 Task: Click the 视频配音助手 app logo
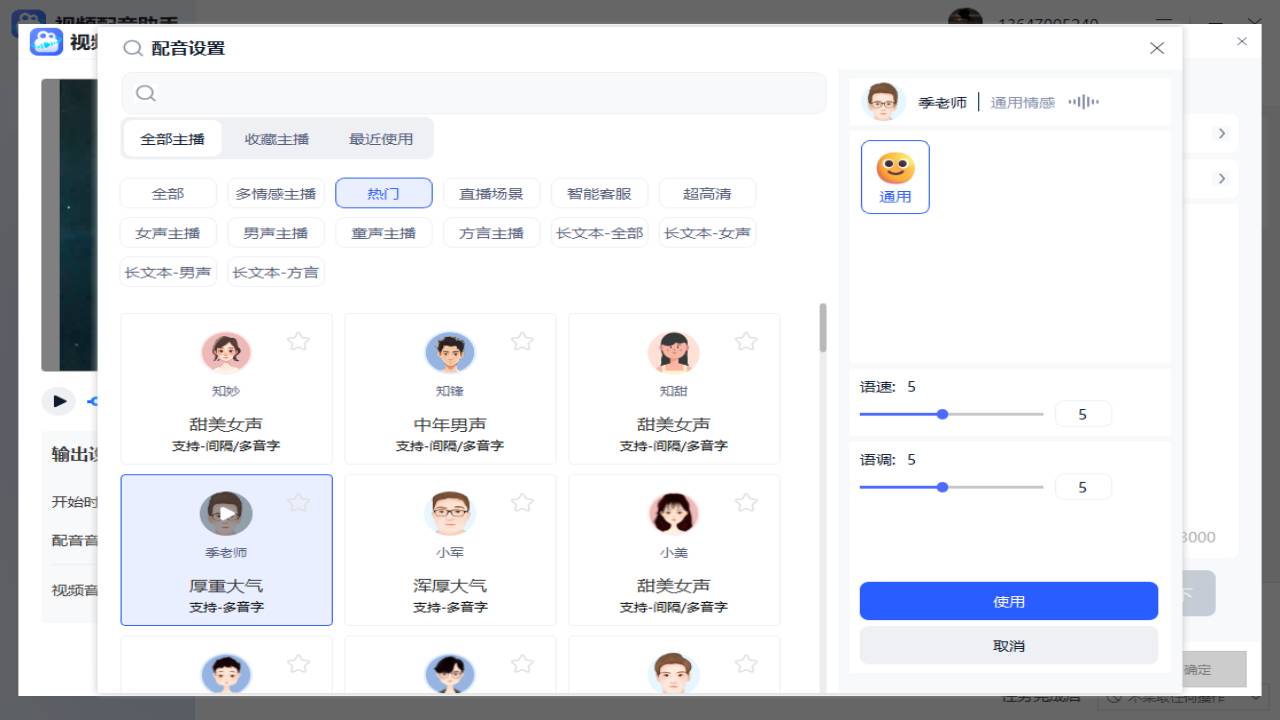click(46, 41)
